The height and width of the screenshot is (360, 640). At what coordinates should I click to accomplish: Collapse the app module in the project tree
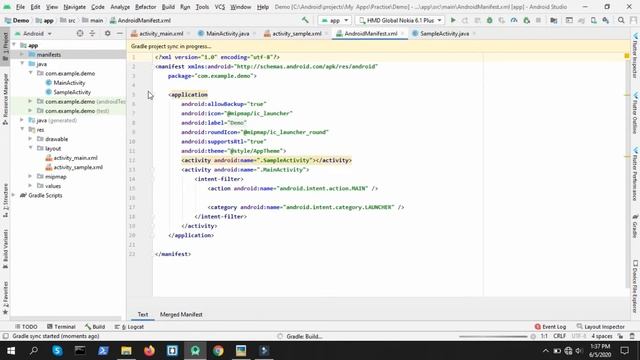click(x=14, y=45)
